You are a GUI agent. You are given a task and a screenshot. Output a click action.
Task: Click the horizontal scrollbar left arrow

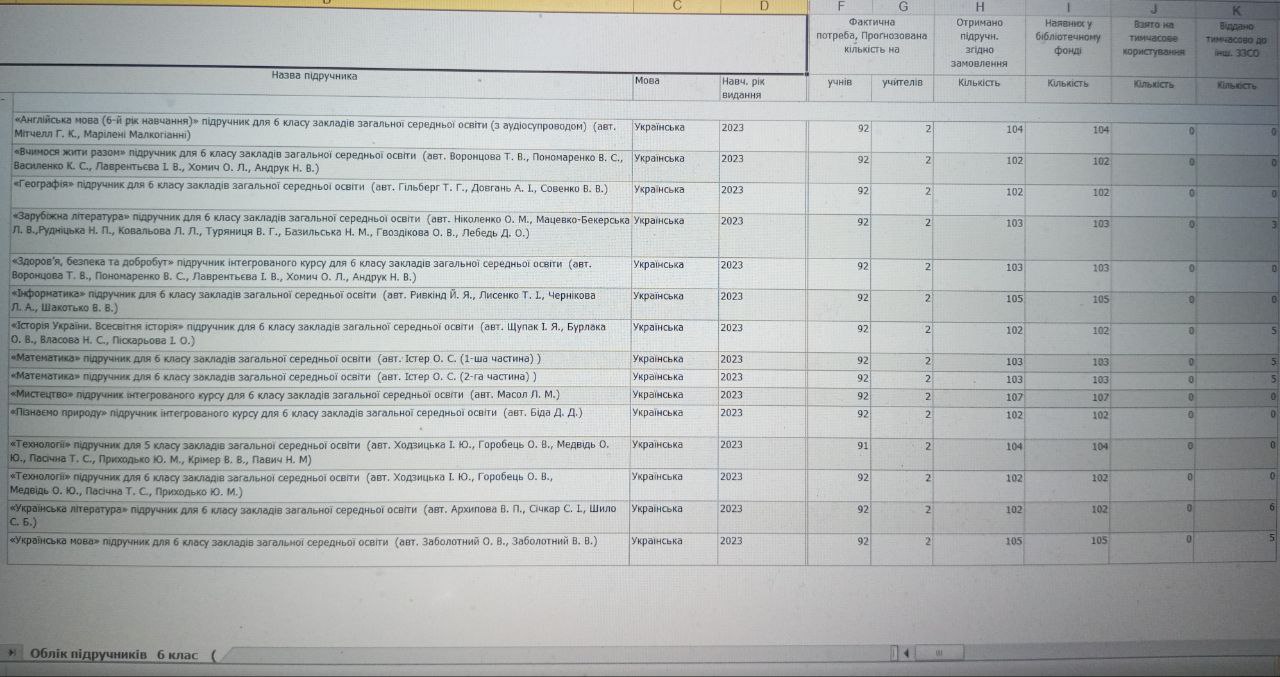pos(907,654)
